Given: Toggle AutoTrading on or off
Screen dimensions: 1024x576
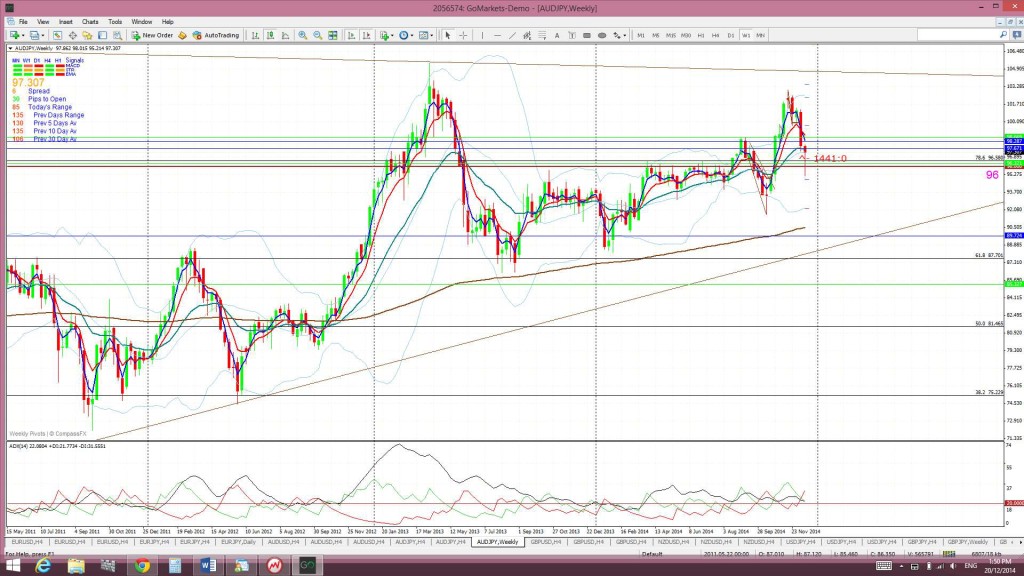Looking at the screenshot, I should [x=216, y=35].
